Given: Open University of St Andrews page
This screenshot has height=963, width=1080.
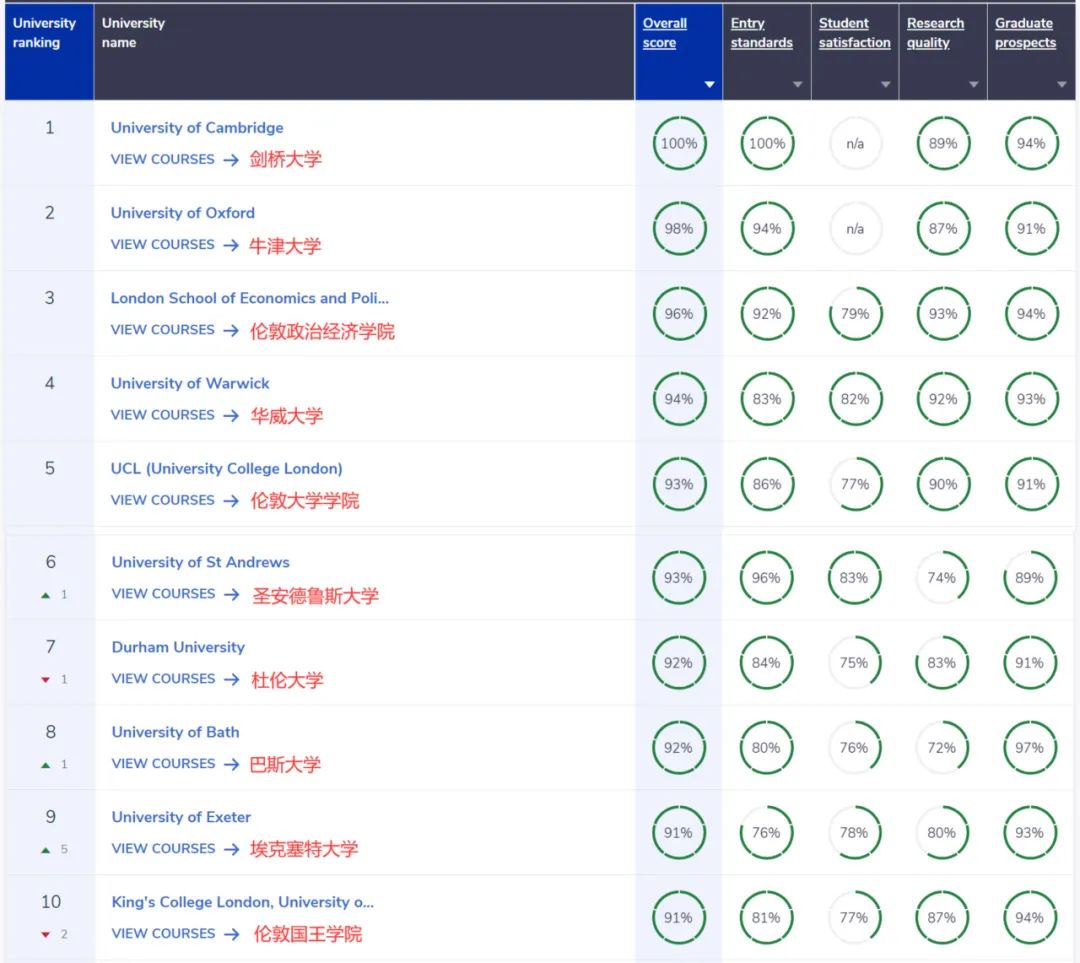Looking at the screenshot, I should [200, 562].
